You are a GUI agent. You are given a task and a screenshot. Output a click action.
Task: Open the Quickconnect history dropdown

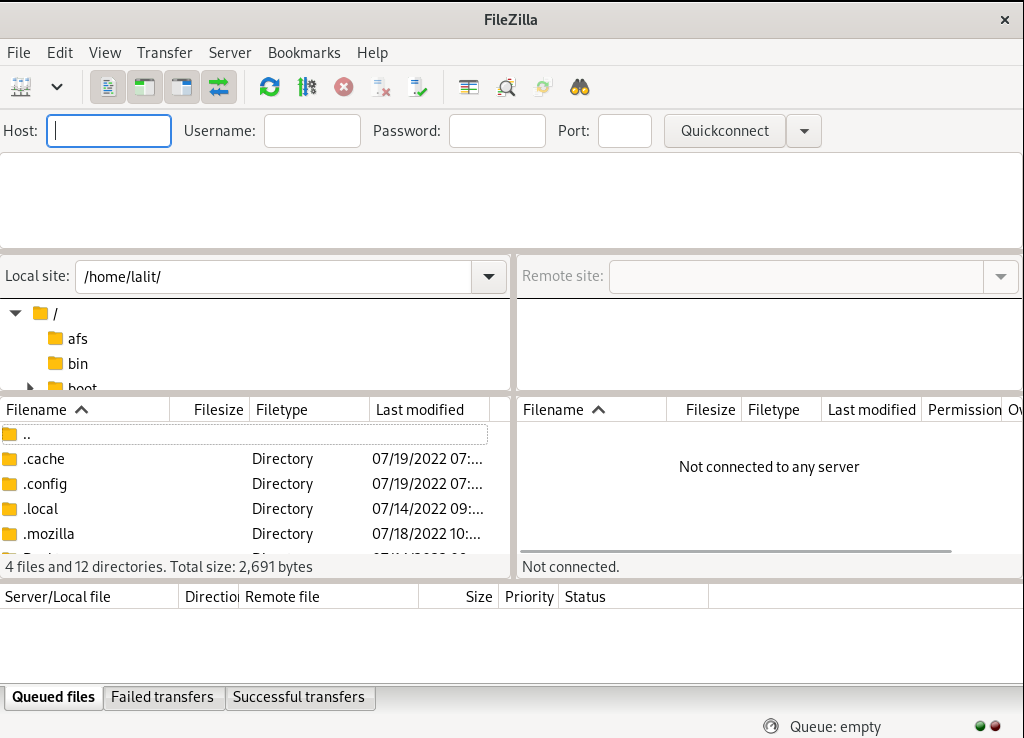(804, 130)
